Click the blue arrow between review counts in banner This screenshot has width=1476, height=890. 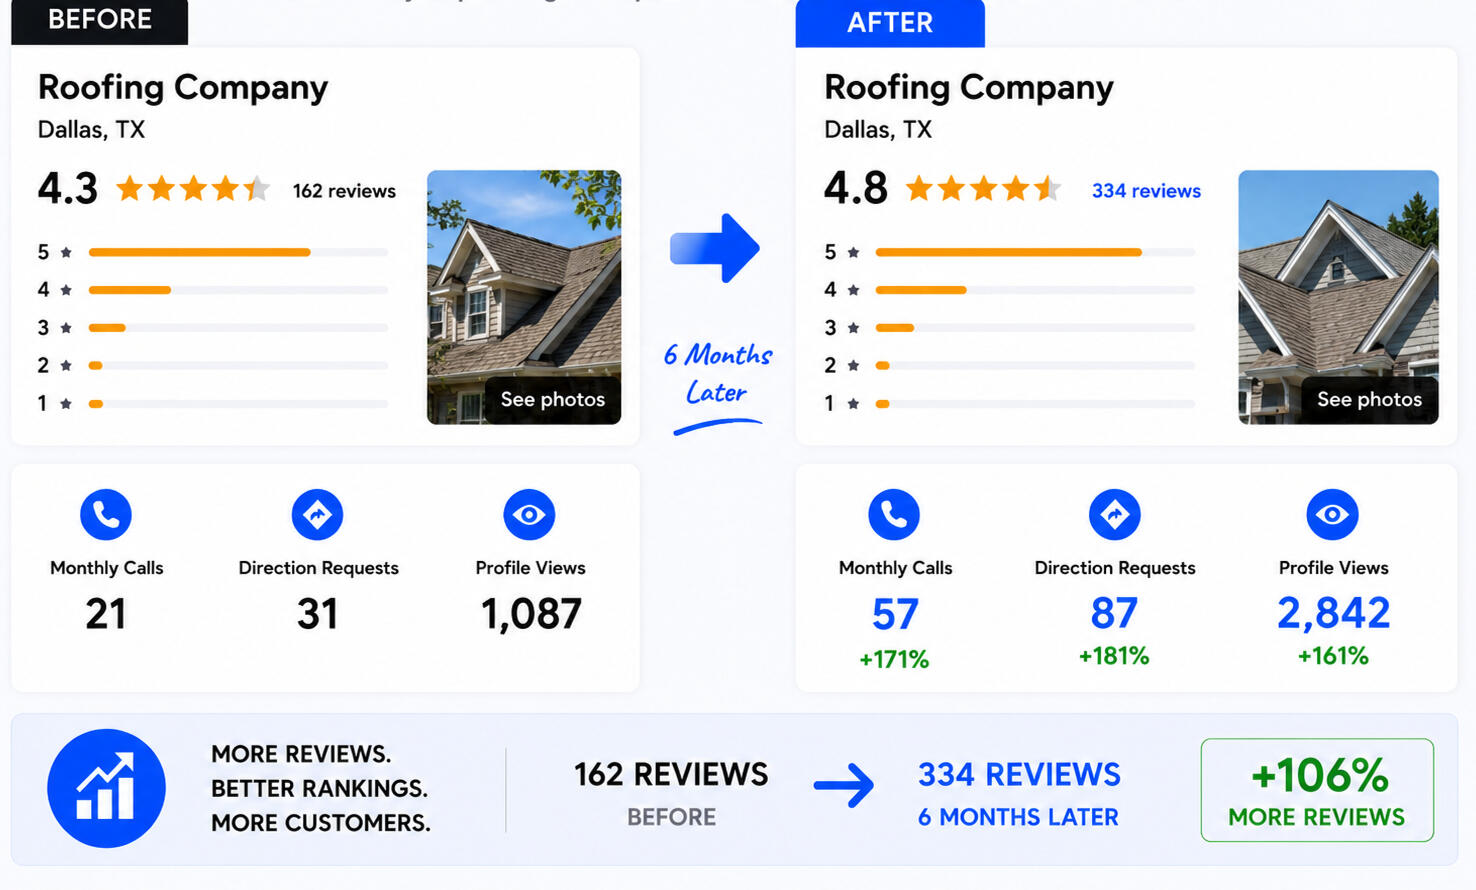click(844, 785)
